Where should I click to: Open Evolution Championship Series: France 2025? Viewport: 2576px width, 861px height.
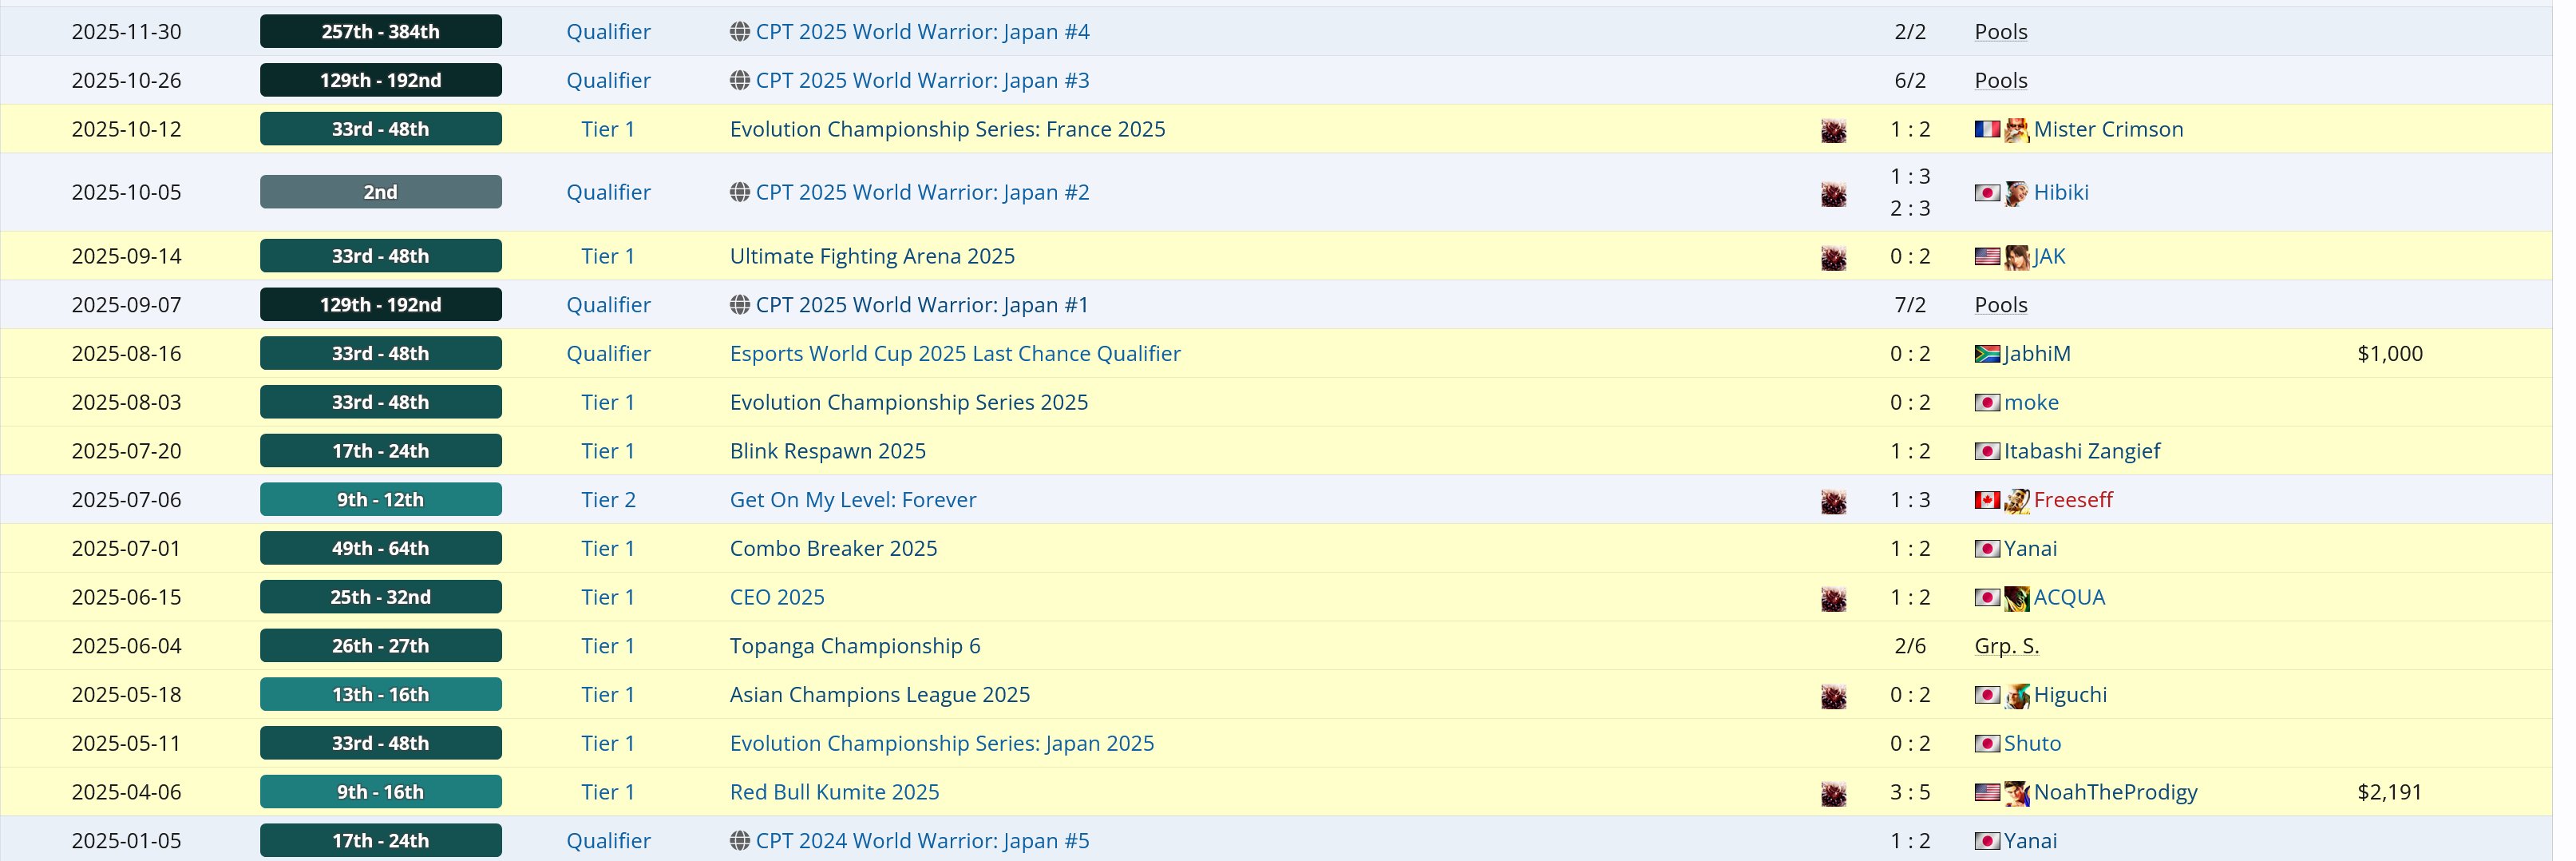947,129
